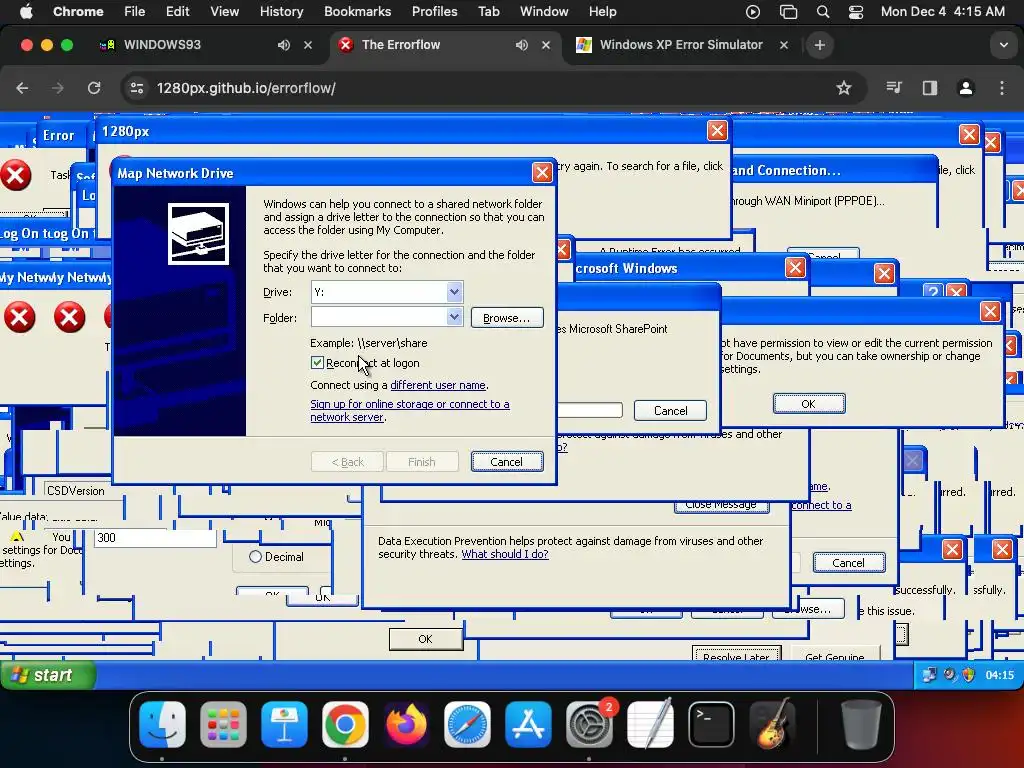The width and height of the screenshot is (1024, 768).
Task: Bookmark this page with the star icon
Action: tap(844, 88)
